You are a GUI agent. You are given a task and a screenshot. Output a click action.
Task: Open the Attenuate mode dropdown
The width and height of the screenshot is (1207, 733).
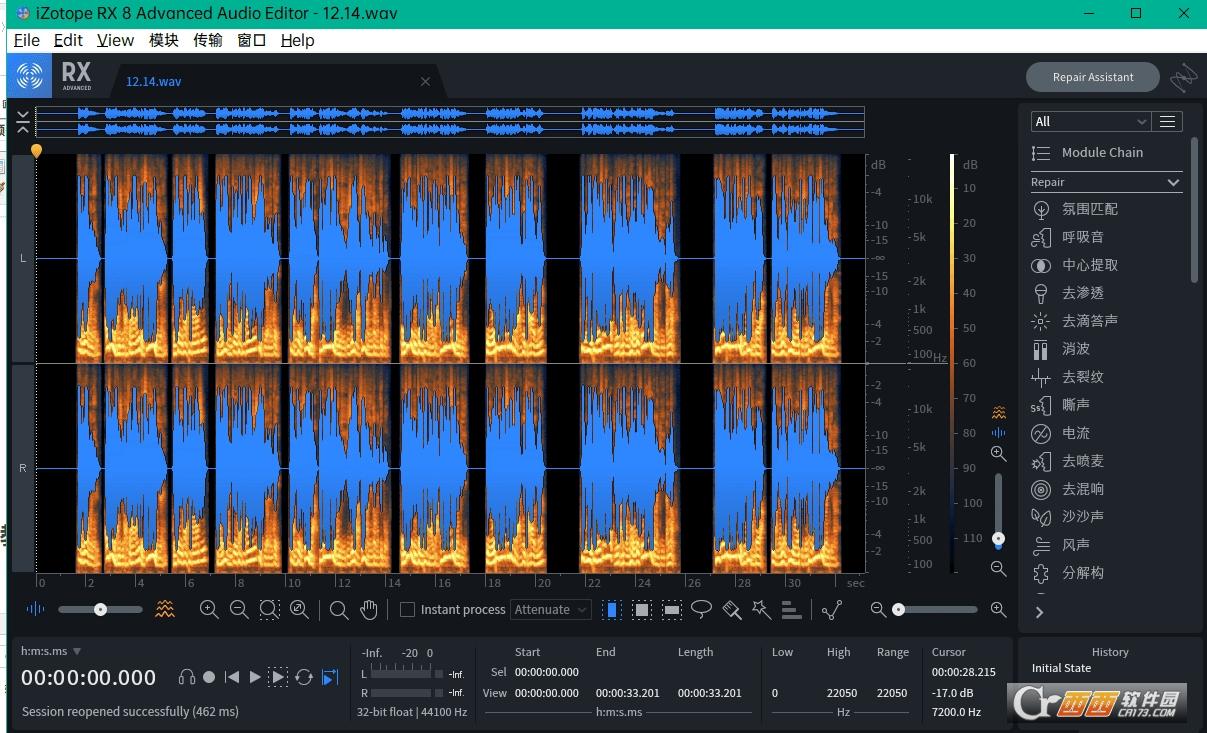(x=551, y=609)
